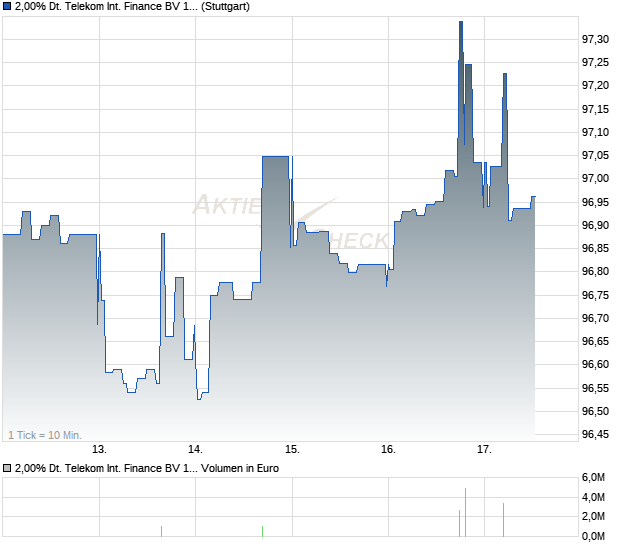Click the y-axis price label '96,70'
620x546 pixels.
[x=595, y=318]
